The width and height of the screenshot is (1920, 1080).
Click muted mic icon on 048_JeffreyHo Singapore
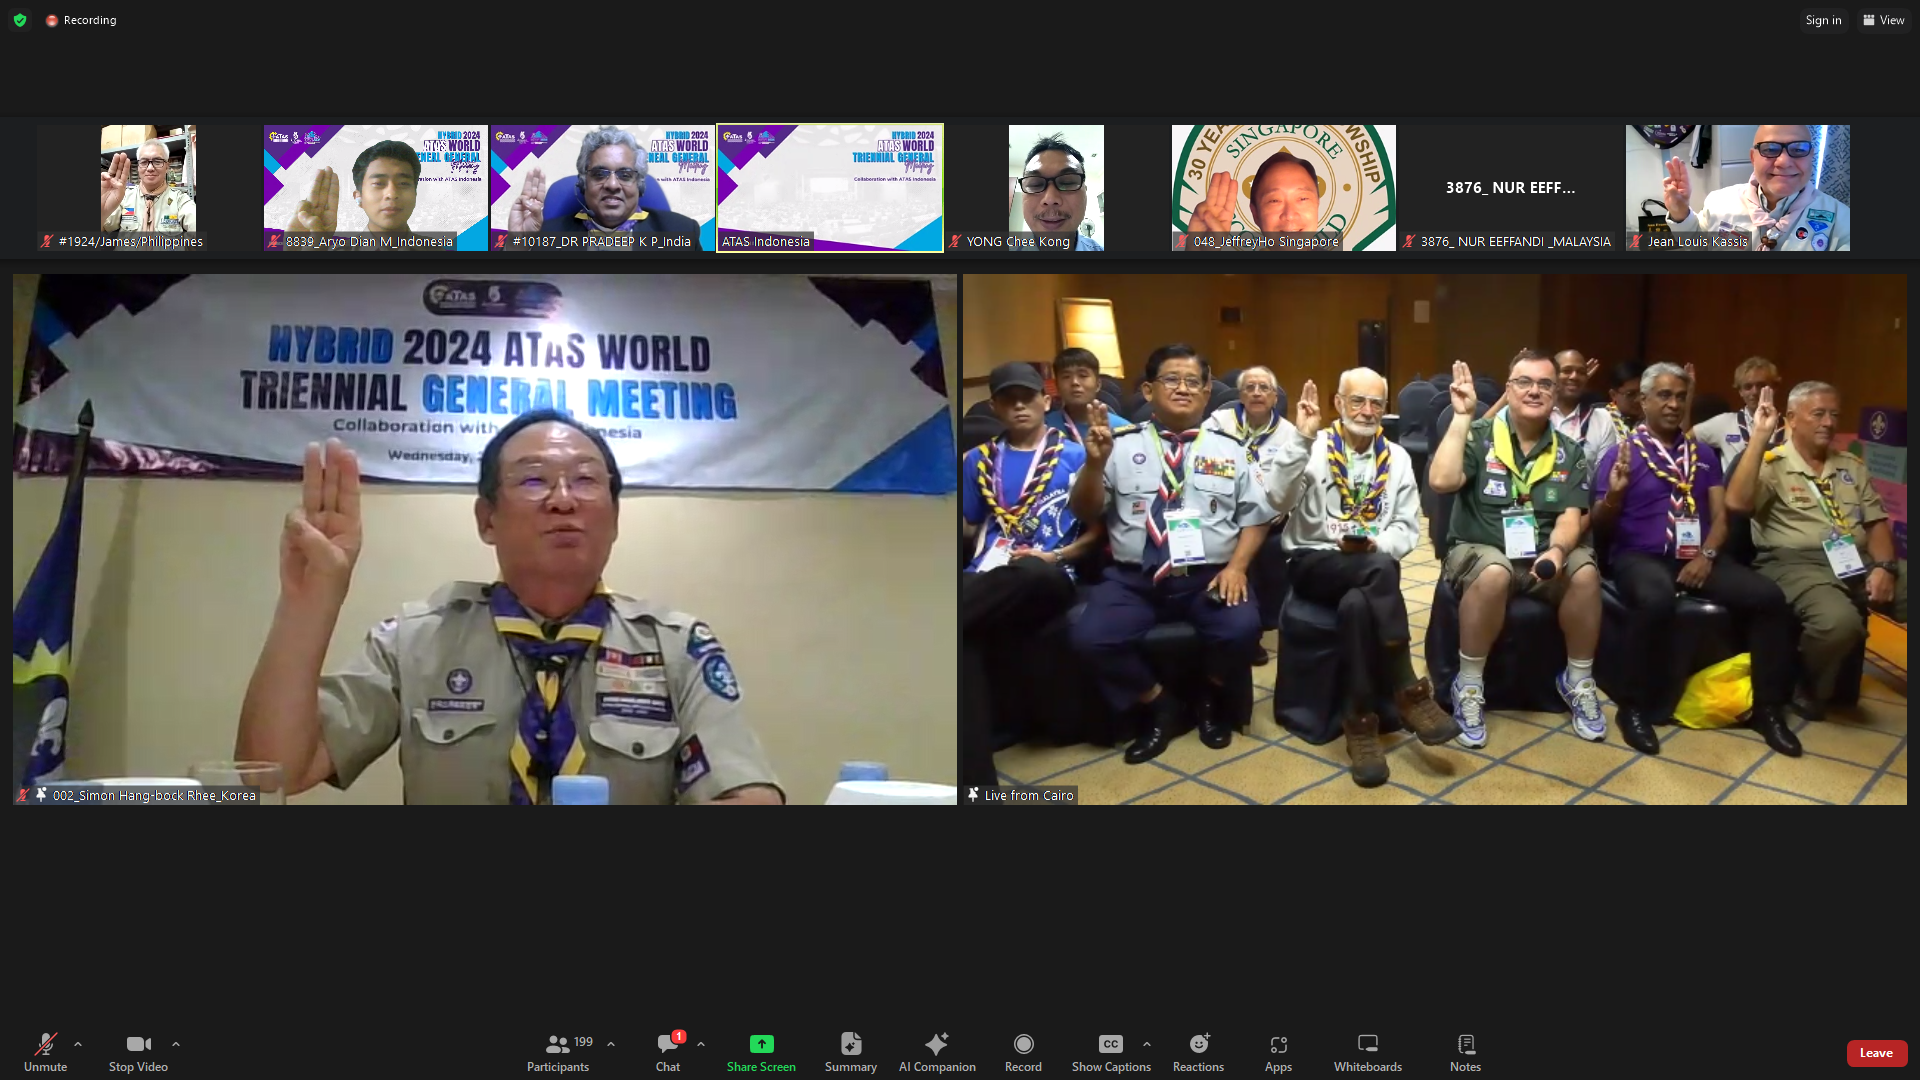tap(1182, 241)
